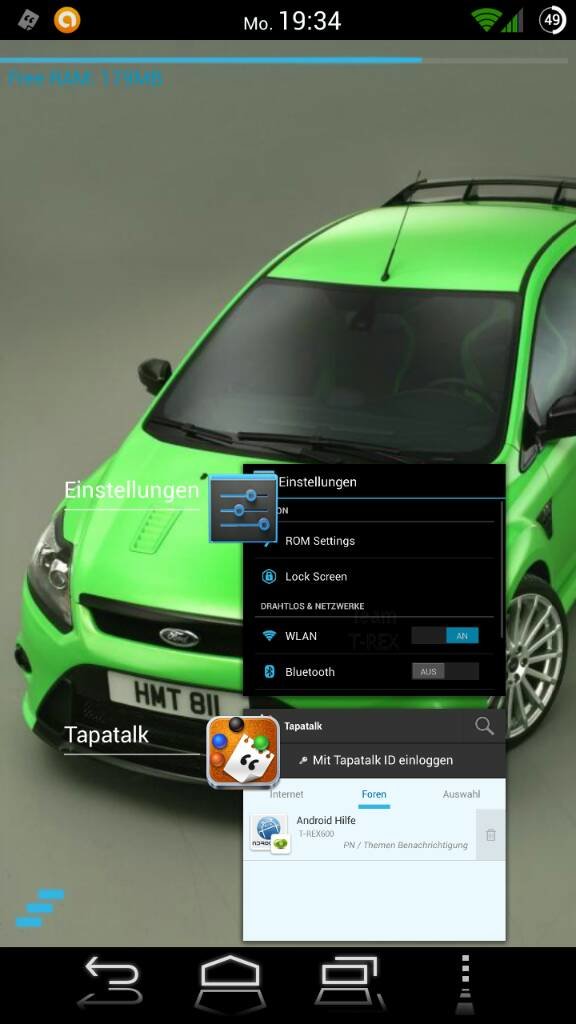576x1024 pixels.
Task: Switch to the Internet tab
Action: coord(287,794)
